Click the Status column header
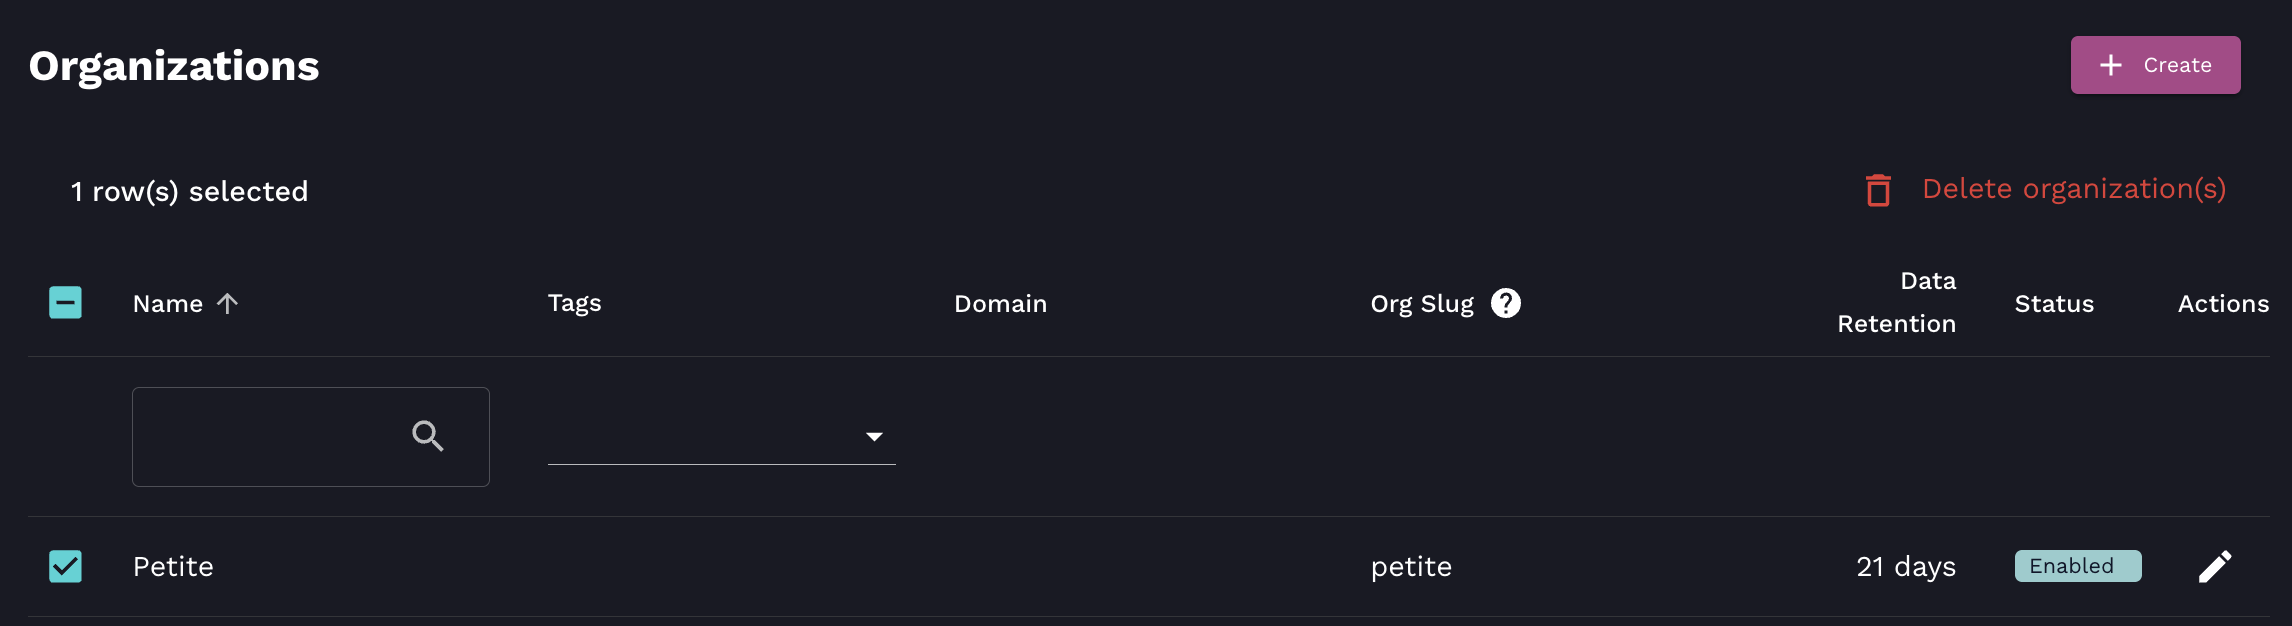Viewport: 2292px width, 626px height. tap(2054, 303)
